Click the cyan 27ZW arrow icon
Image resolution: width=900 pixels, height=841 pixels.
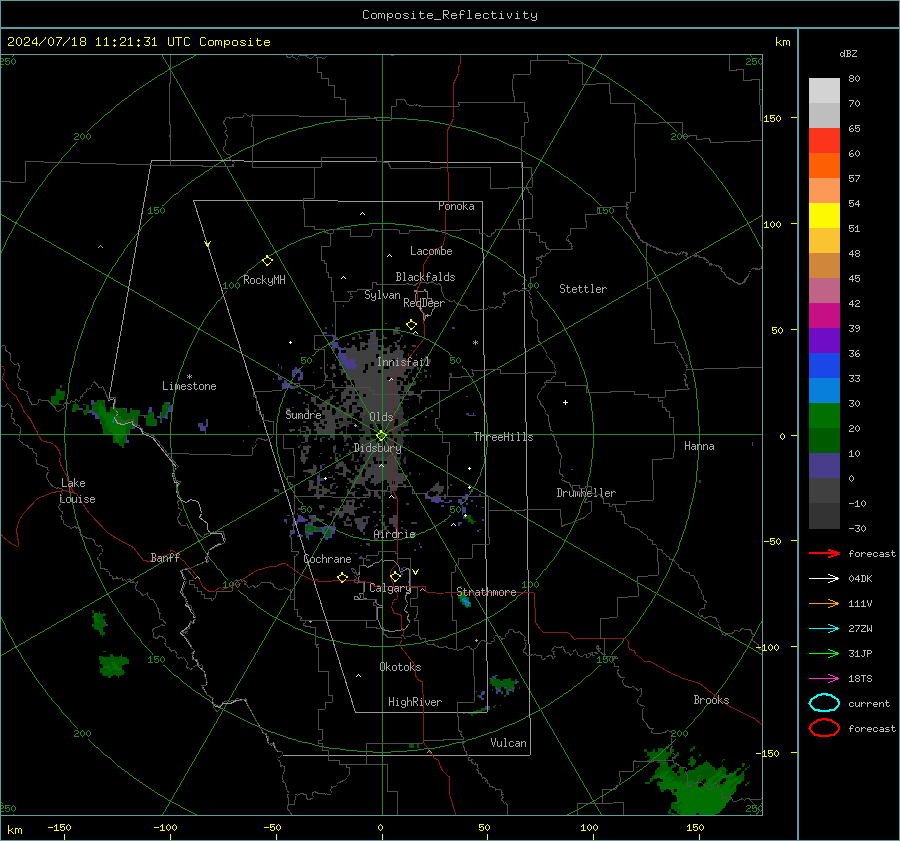824,629
